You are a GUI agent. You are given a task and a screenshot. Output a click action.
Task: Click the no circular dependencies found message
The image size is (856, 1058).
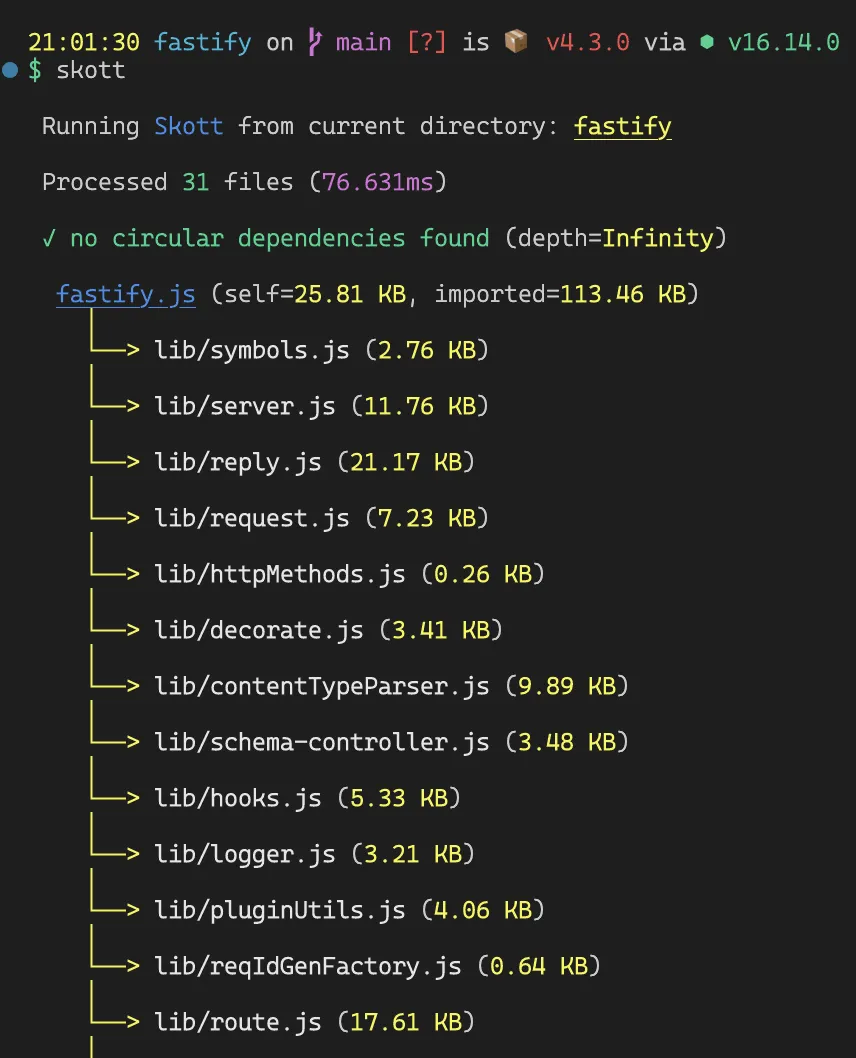point(280,238)
